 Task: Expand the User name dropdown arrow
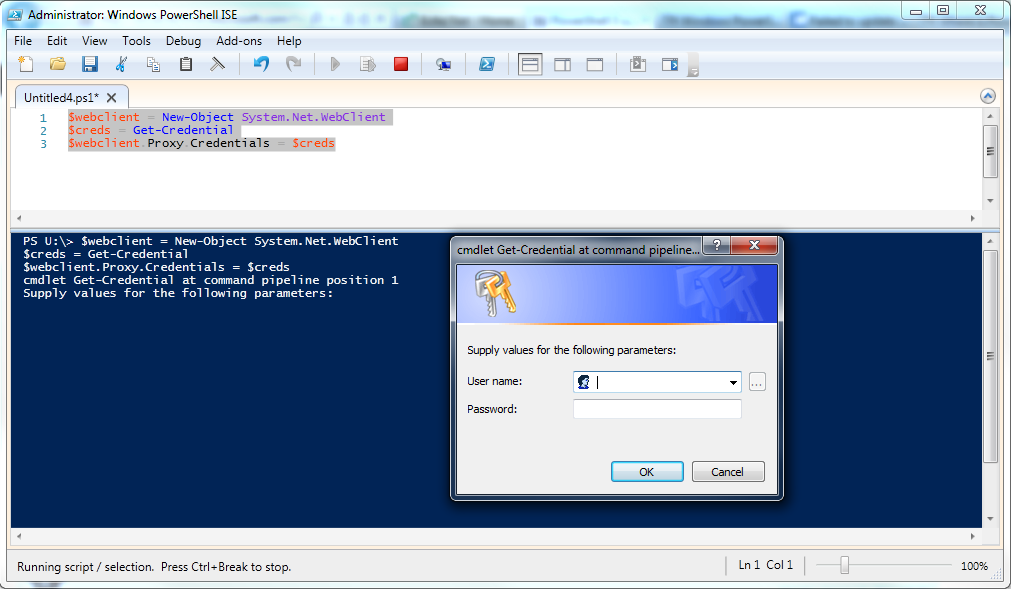click(733, 383)
